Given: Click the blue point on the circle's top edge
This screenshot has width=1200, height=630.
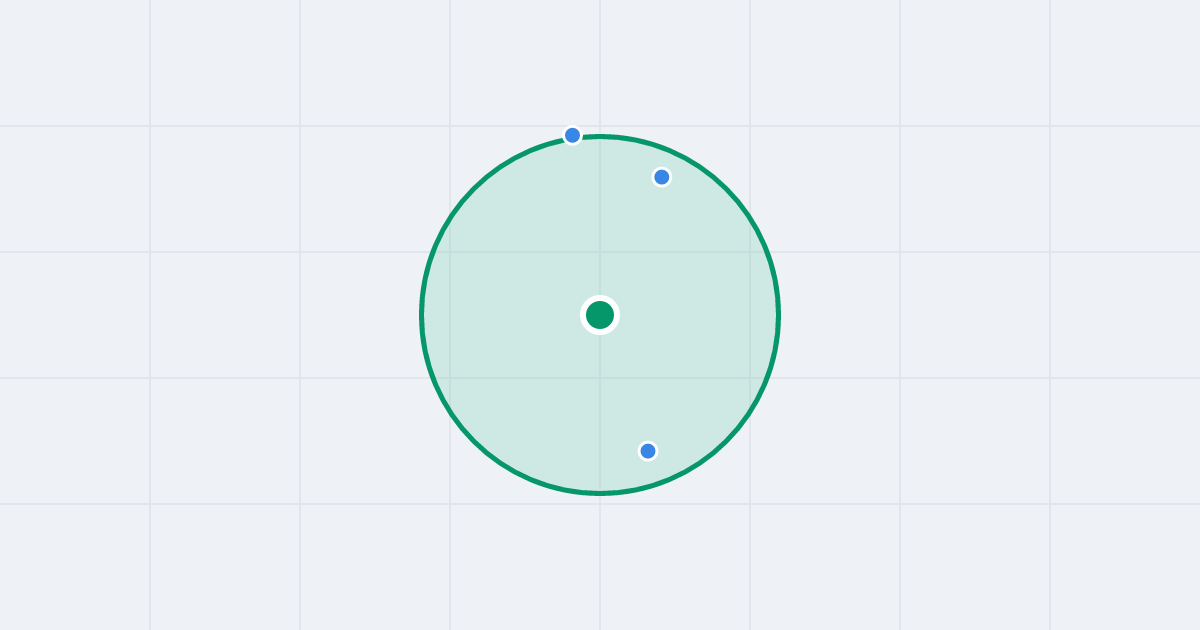Looking at the screenshot, I should pos(572,135).
